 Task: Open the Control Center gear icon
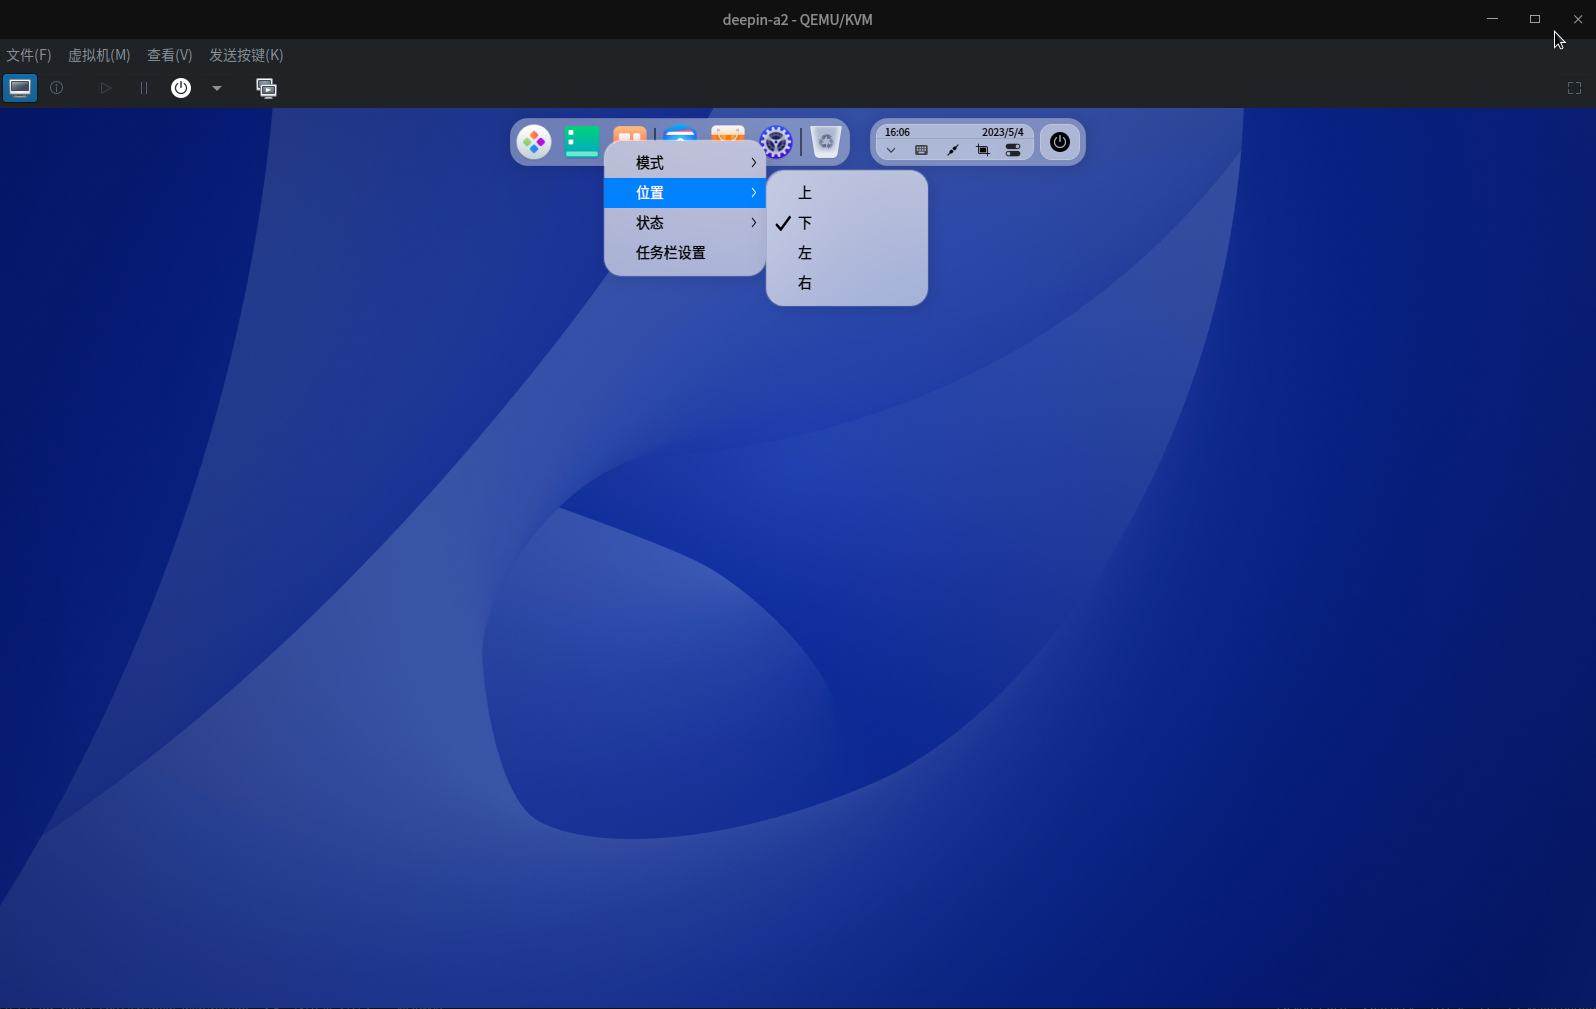tap(776, 142)
